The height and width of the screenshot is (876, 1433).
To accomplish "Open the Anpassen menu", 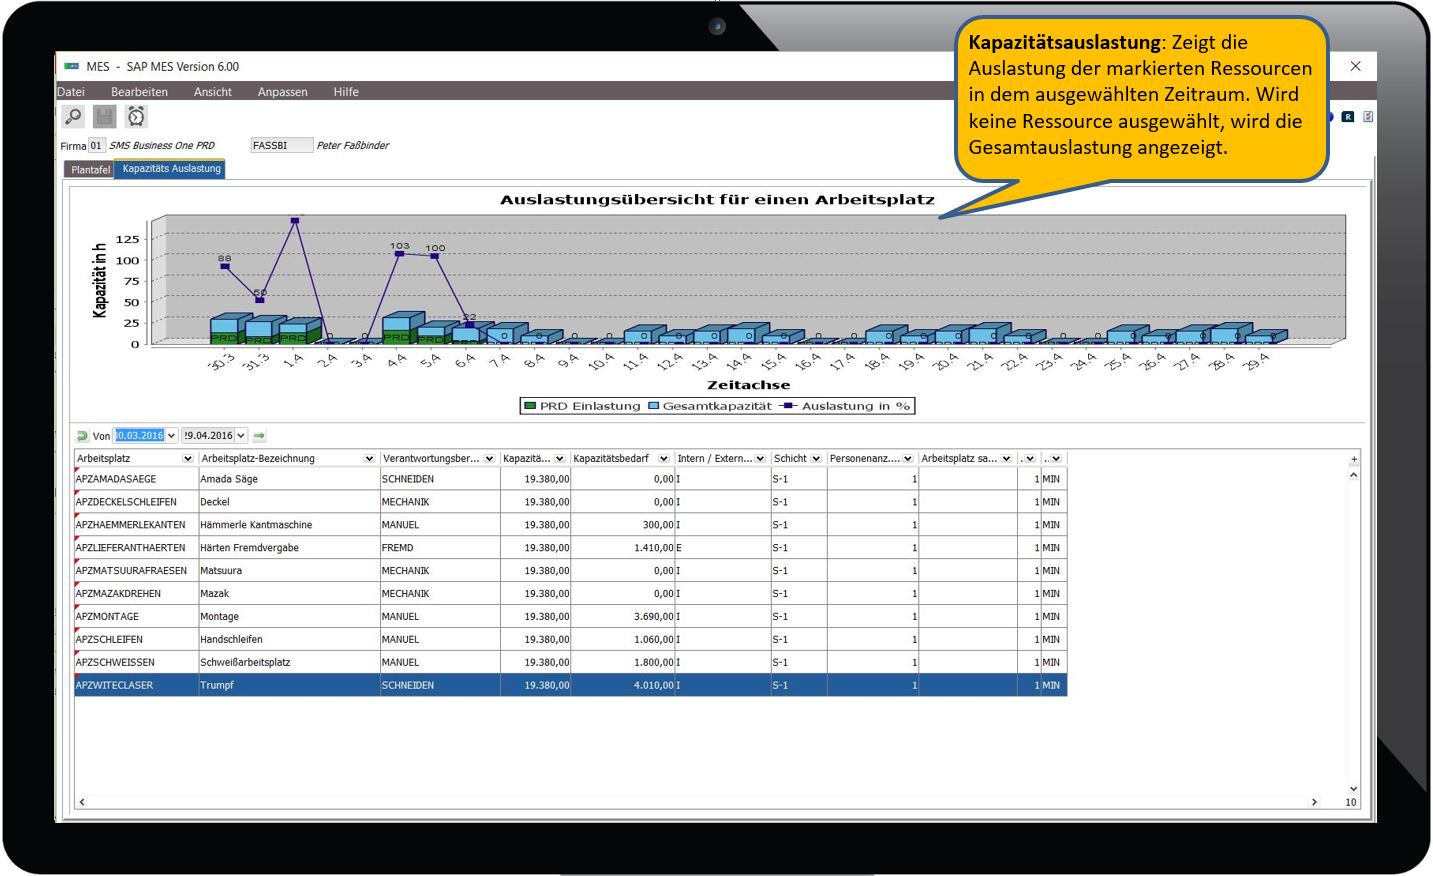I will (x=282, y=92).
